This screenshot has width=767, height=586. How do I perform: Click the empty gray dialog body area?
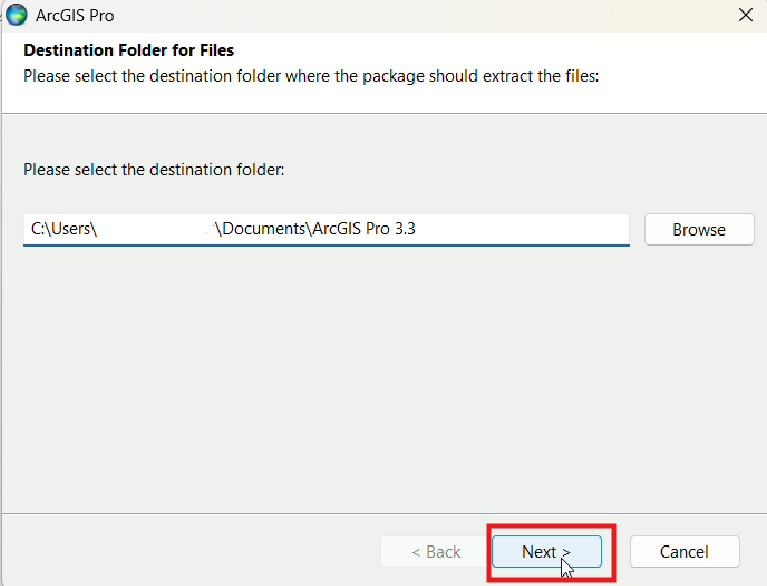point(380,380)
